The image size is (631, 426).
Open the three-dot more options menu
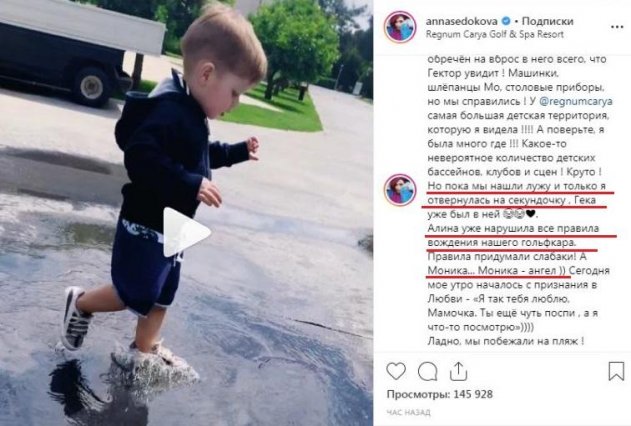[617, 27]
